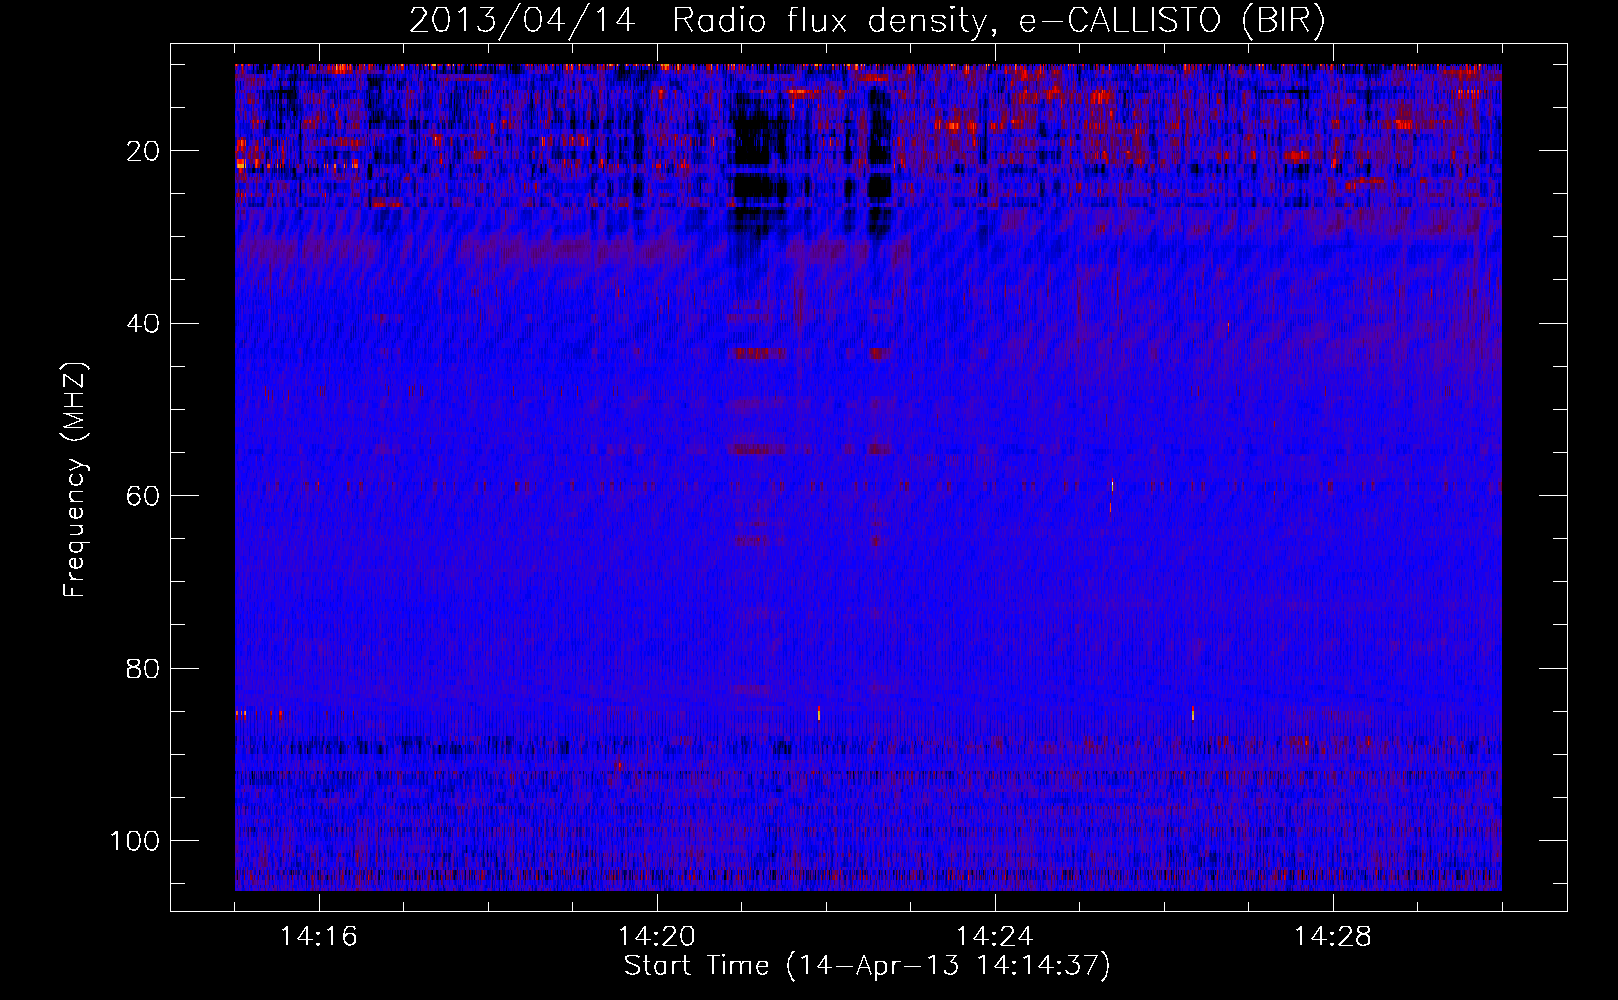Viewport: 1618px width, 1000px height.
Task: Click the 14:24 time tick label
Action: coord(995,937)
